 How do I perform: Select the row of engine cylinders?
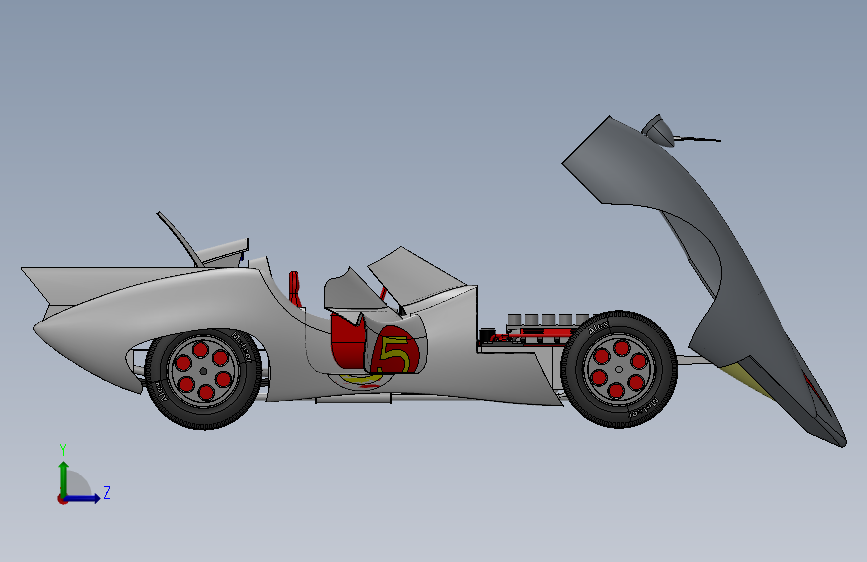click(x=549, y=320)
